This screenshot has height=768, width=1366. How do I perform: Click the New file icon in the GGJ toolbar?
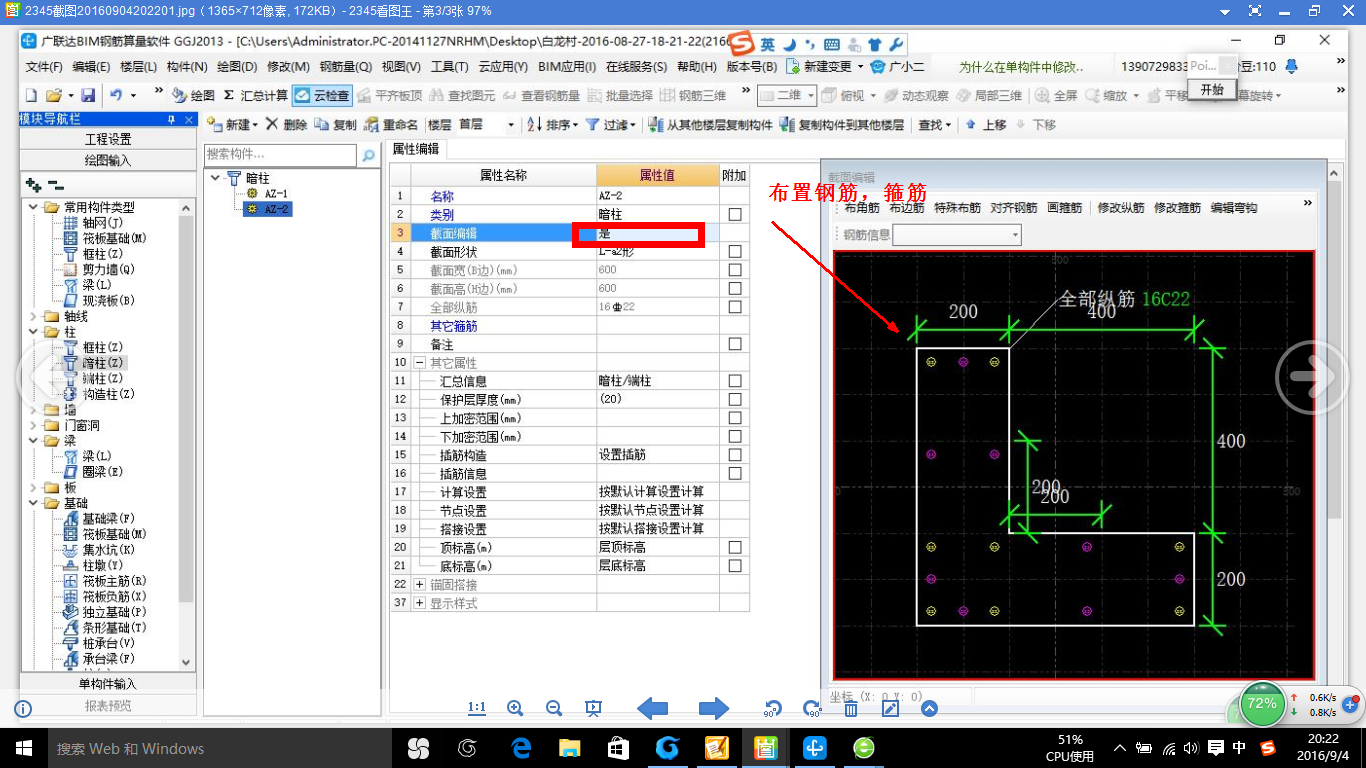tap(31, 95)
